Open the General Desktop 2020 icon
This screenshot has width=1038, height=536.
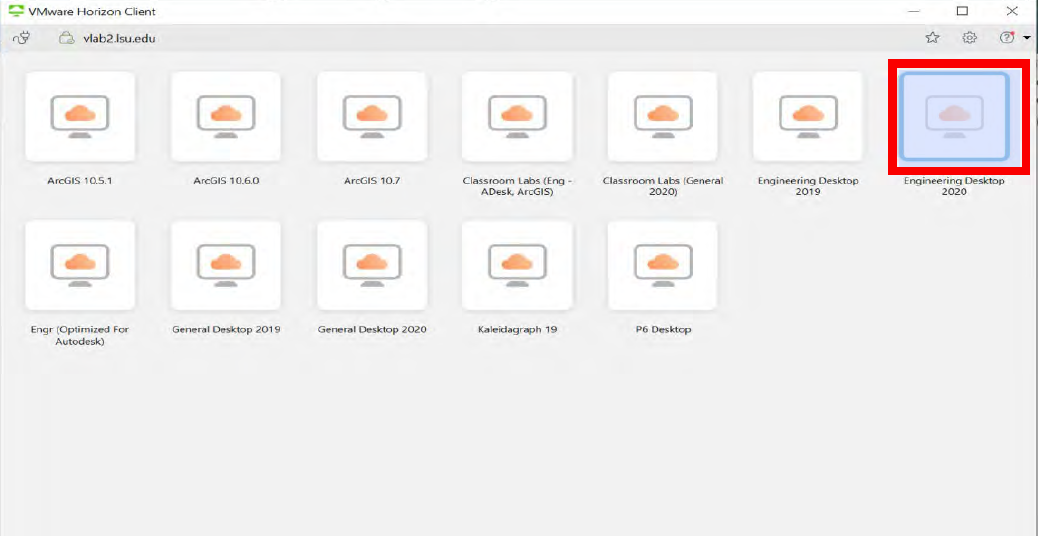coord(371,266)
